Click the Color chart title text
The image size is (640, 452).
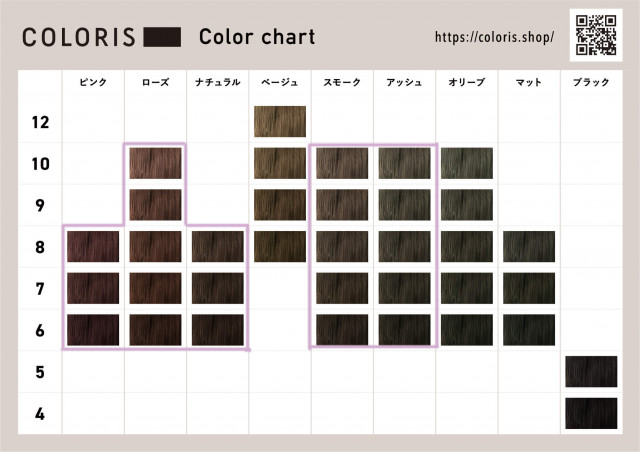coord(257,37)
